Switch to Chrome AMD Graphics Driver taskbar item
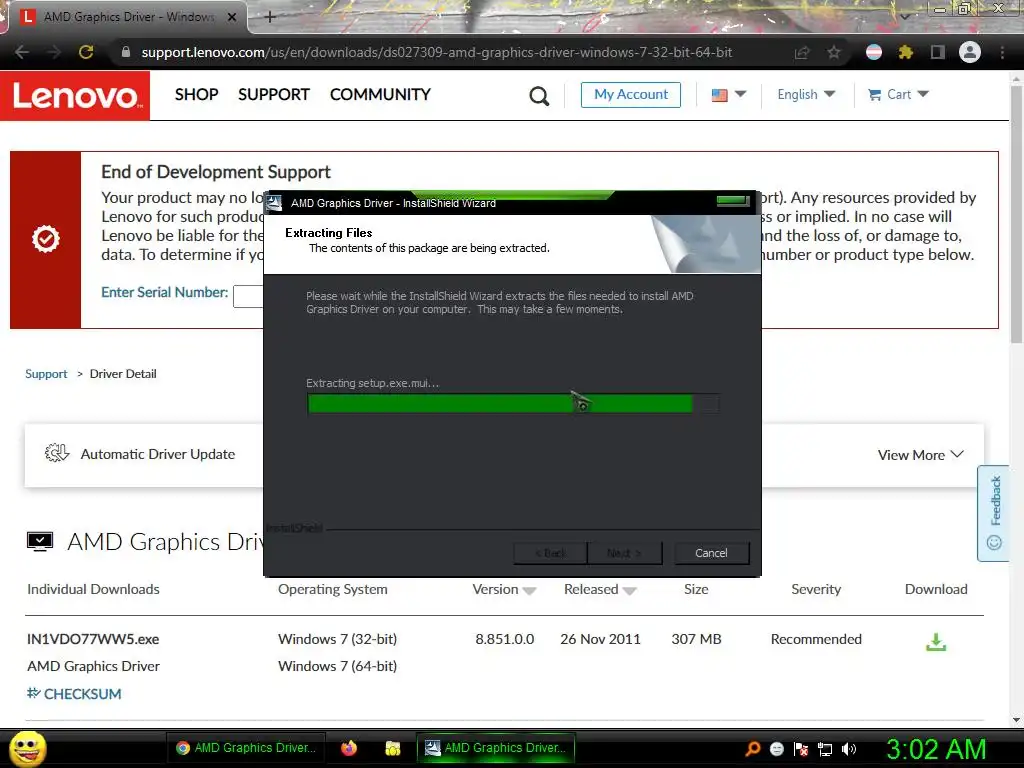1024x768 pixels. pyautogui.click(x=246, y=748)
